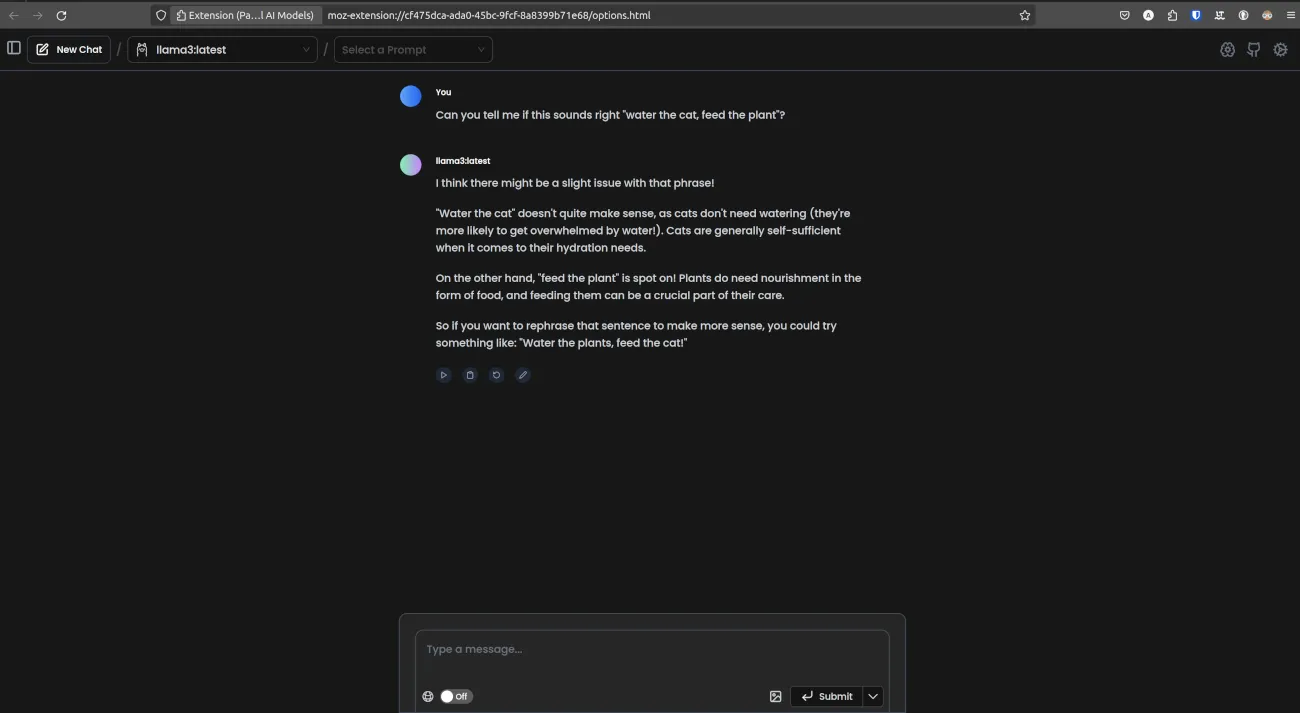This screenshot has height=713, width=1300.
Task: Open the llama3:latest model dropdown
Action: 222,49
